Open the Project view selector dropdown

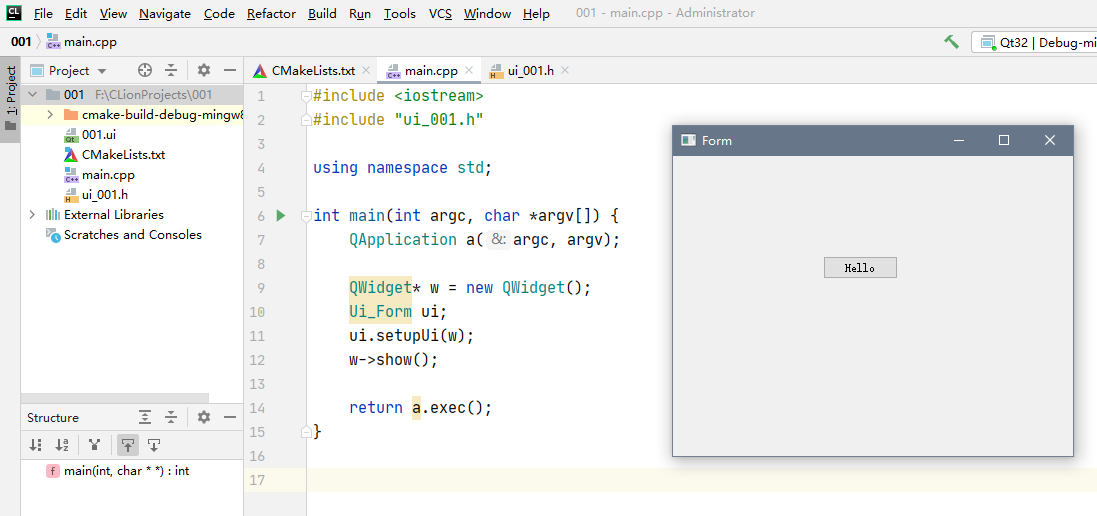(x=69, y=71)
